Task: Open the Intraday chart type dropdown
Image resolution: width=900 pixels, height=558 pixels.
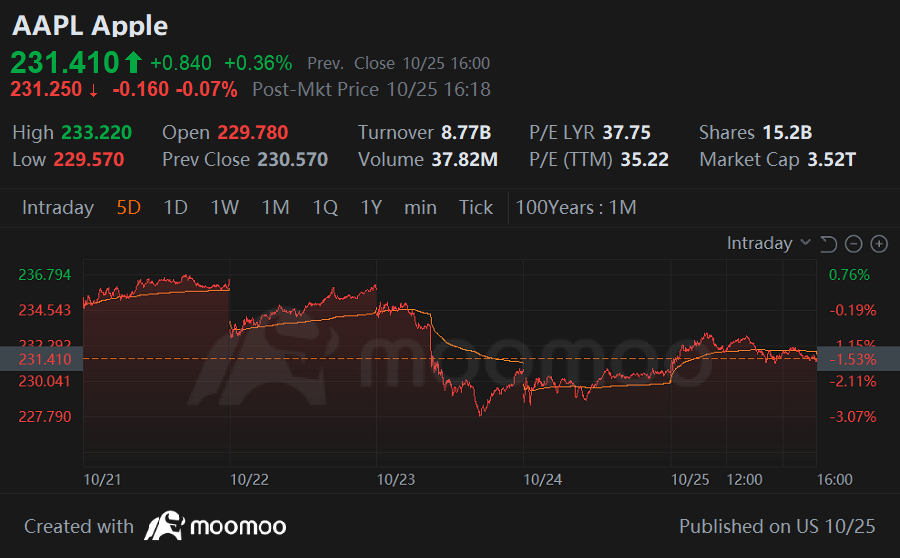Action: [769, 243]
